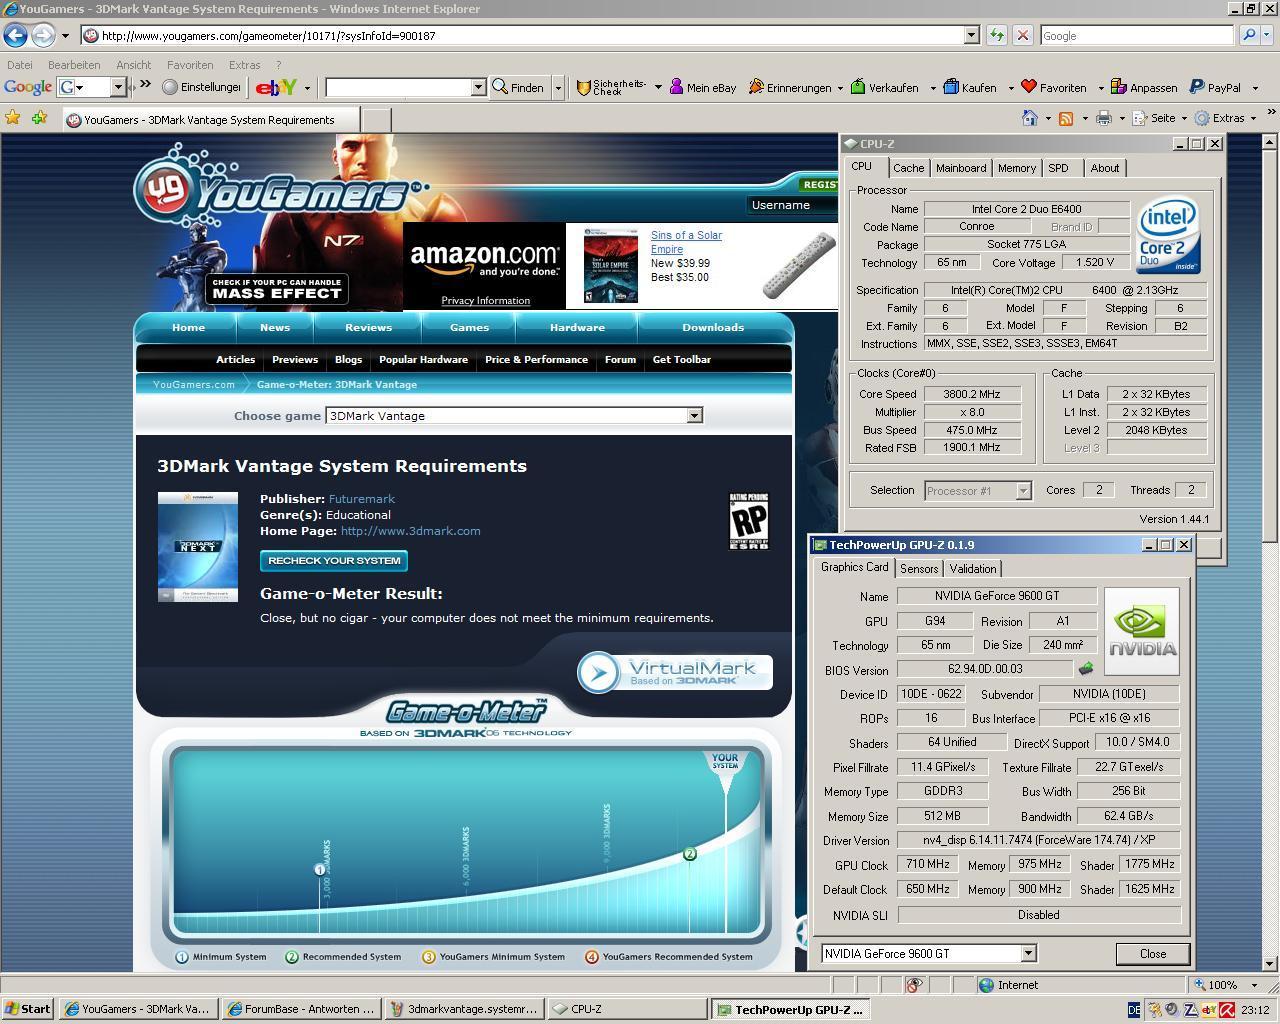Open Favorites Center yellow star icon
This screenshot has width=1280, height=1024.
click(x=13, y=118)
